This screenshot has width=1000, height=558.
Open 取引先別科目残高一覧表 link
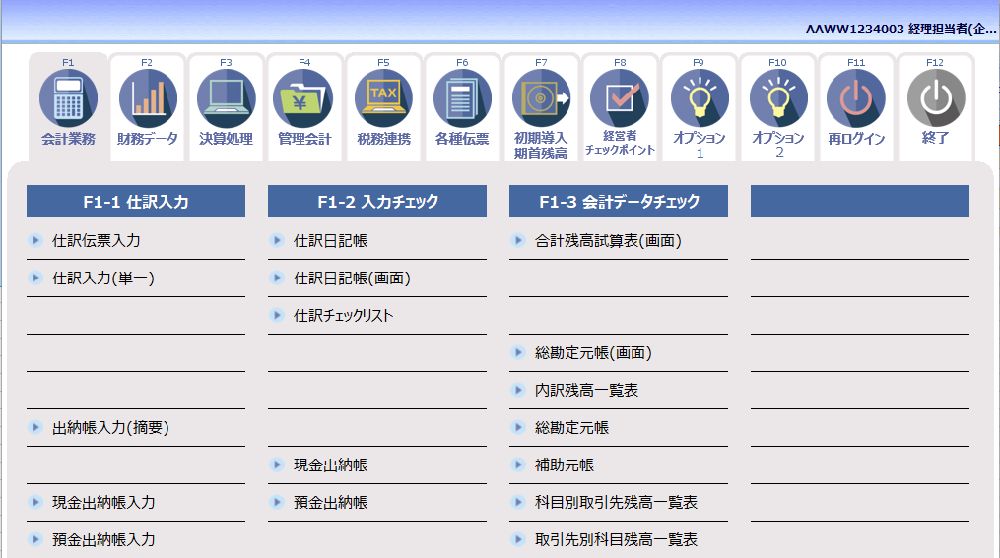[616, 540]
